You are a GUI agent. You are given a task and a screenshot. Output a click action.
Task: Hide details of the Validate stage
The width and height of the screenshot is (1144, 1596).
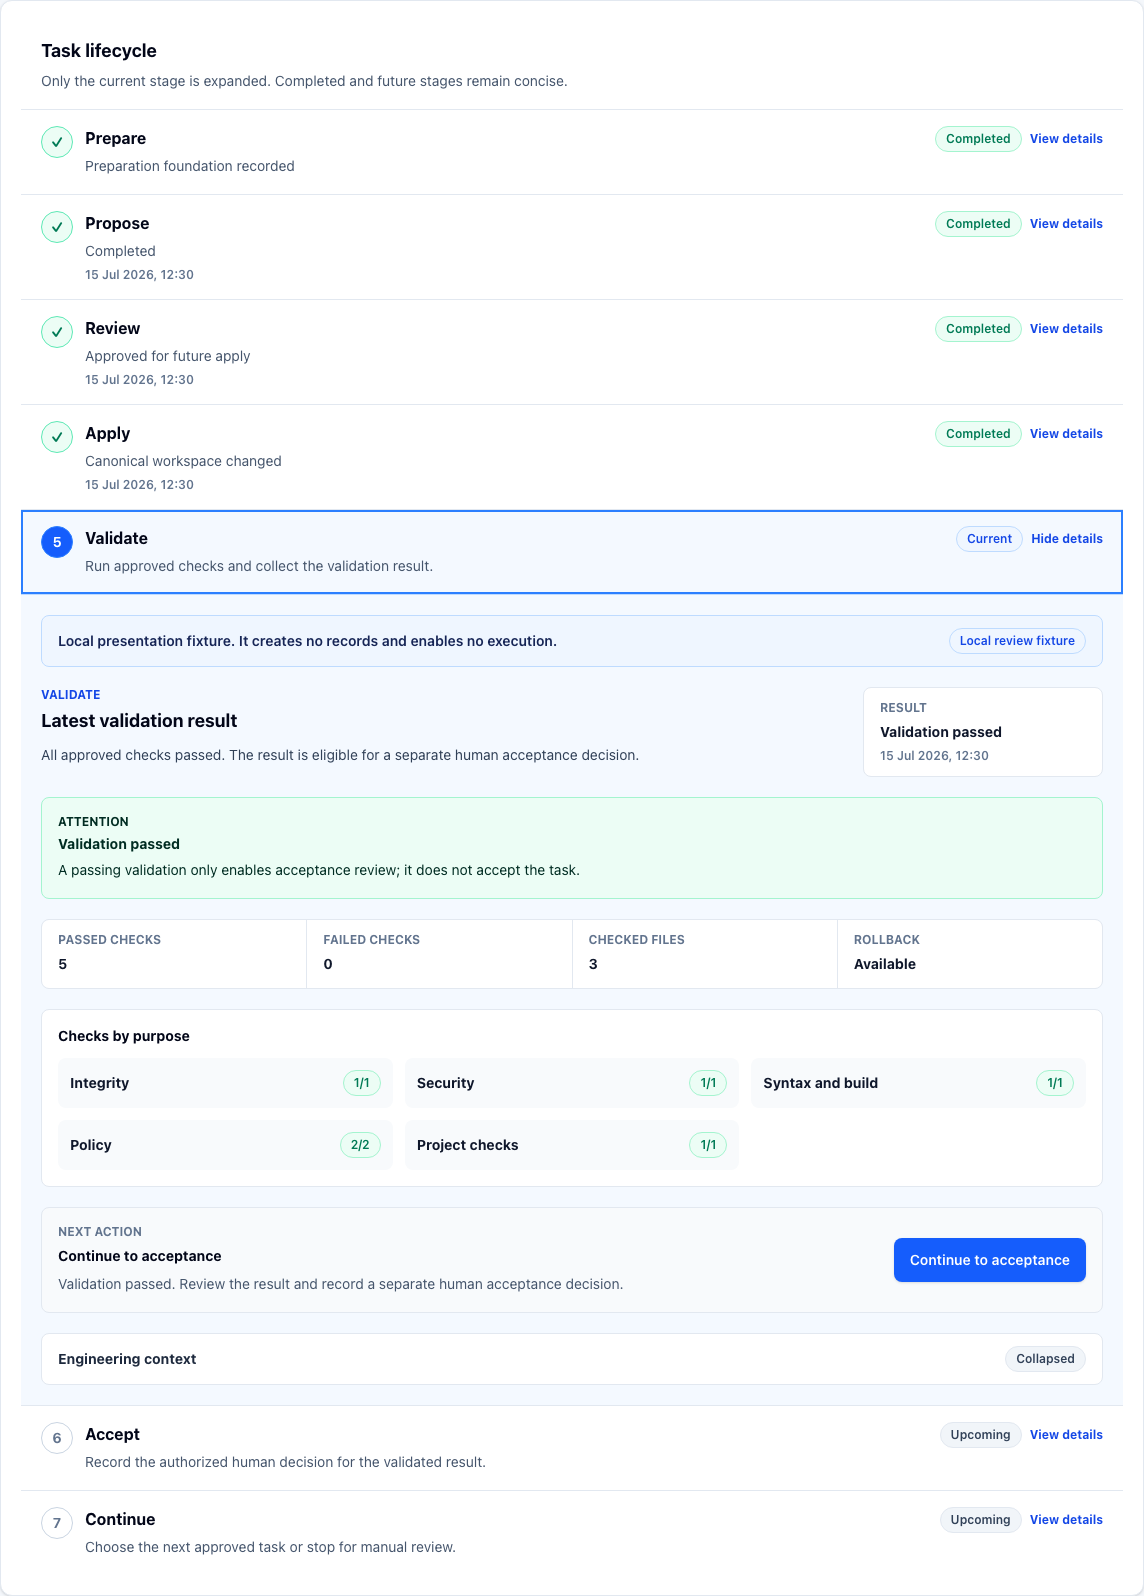tap(1067, 539)
